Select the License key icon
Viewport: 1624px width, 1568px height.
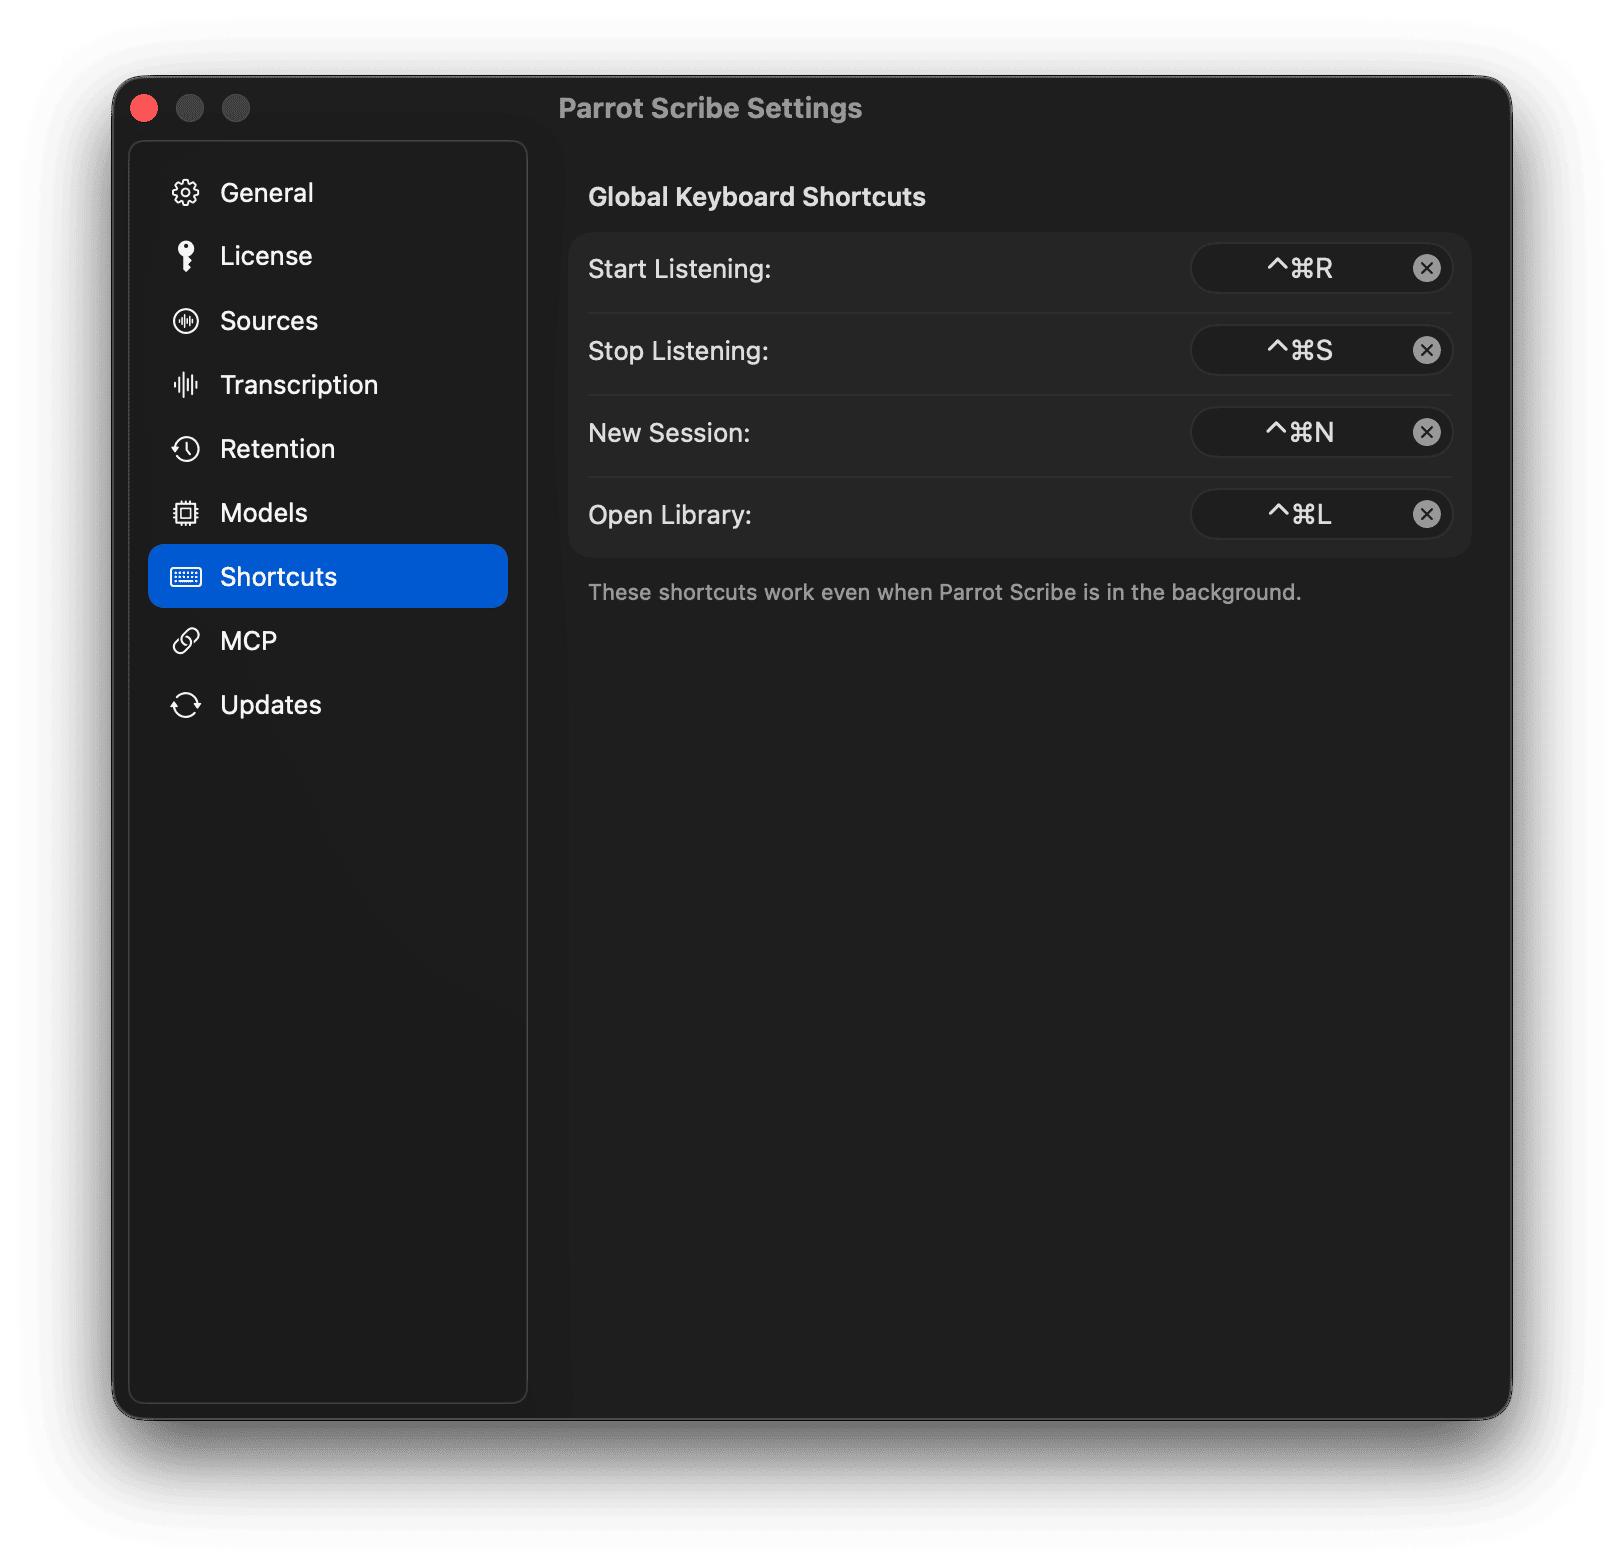pos(186,255)
